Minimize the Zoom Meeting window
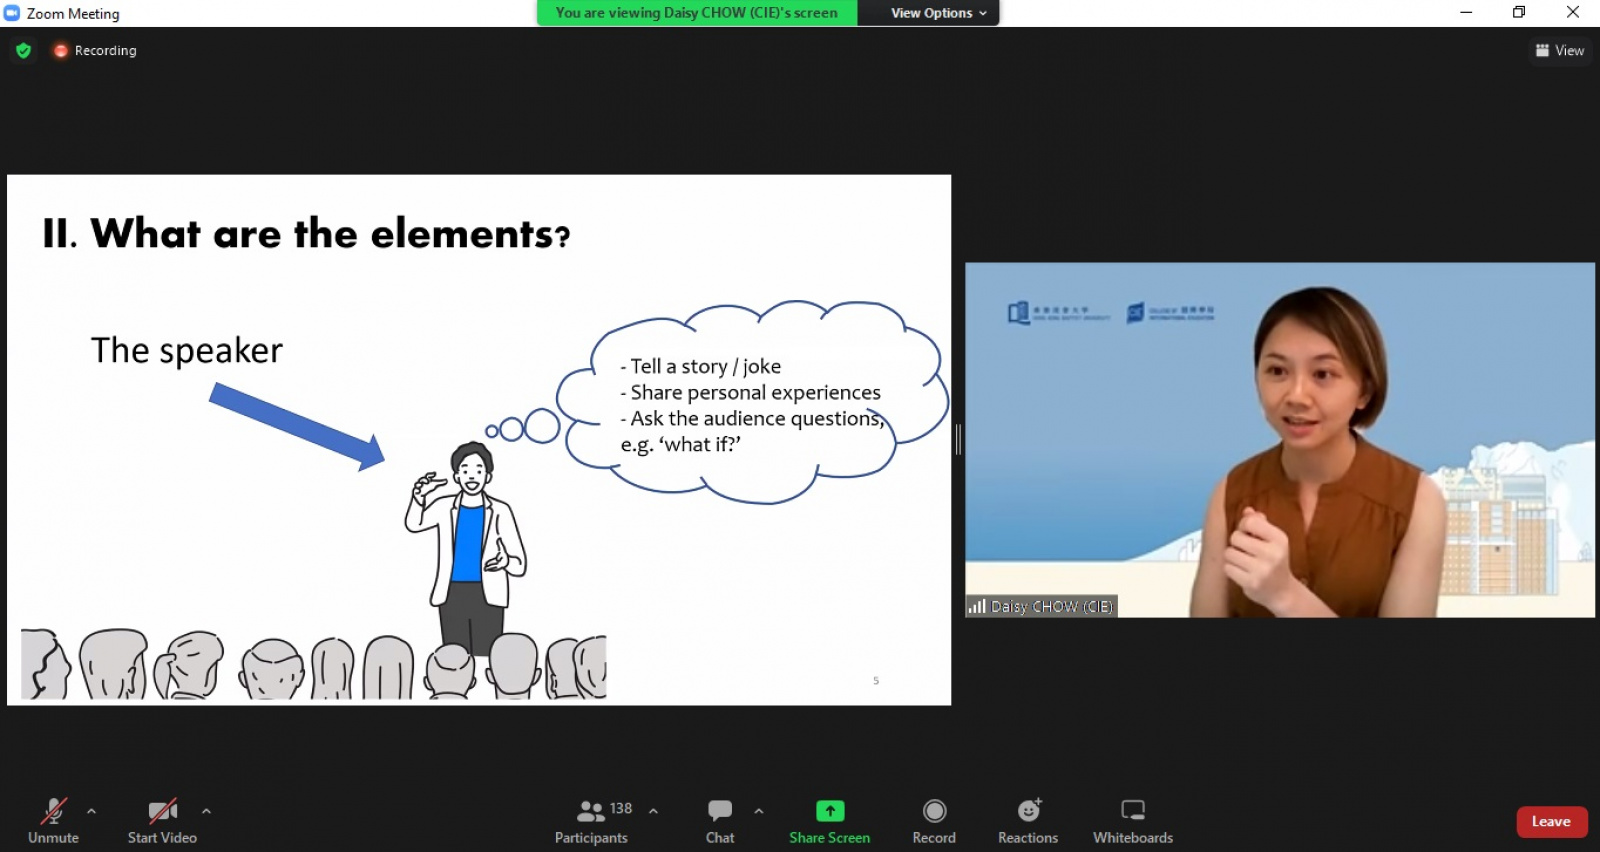1600x852 pixels. point(1466,13)
